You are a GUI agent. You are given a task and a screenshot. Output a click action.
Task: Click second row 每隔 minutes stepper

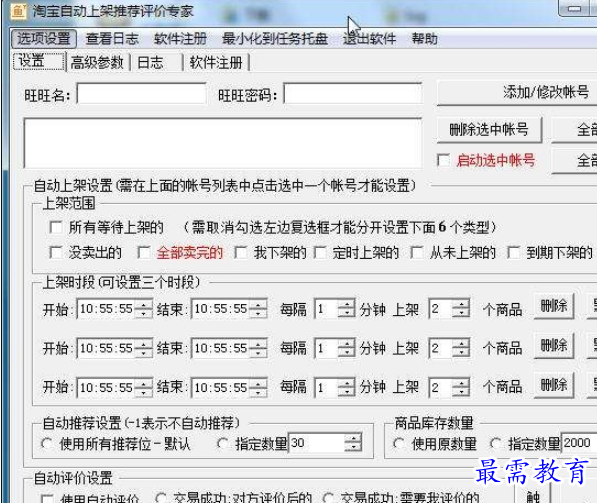(346, 348)
